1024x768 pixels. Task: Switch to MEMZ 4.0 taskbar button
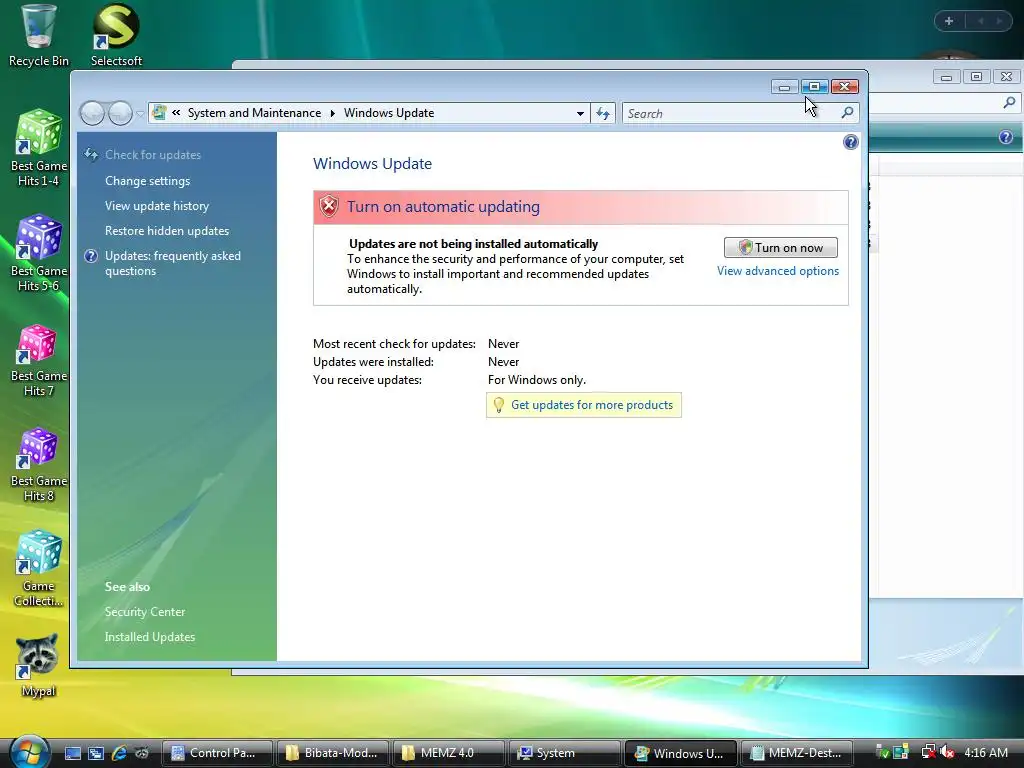(449, 753)
